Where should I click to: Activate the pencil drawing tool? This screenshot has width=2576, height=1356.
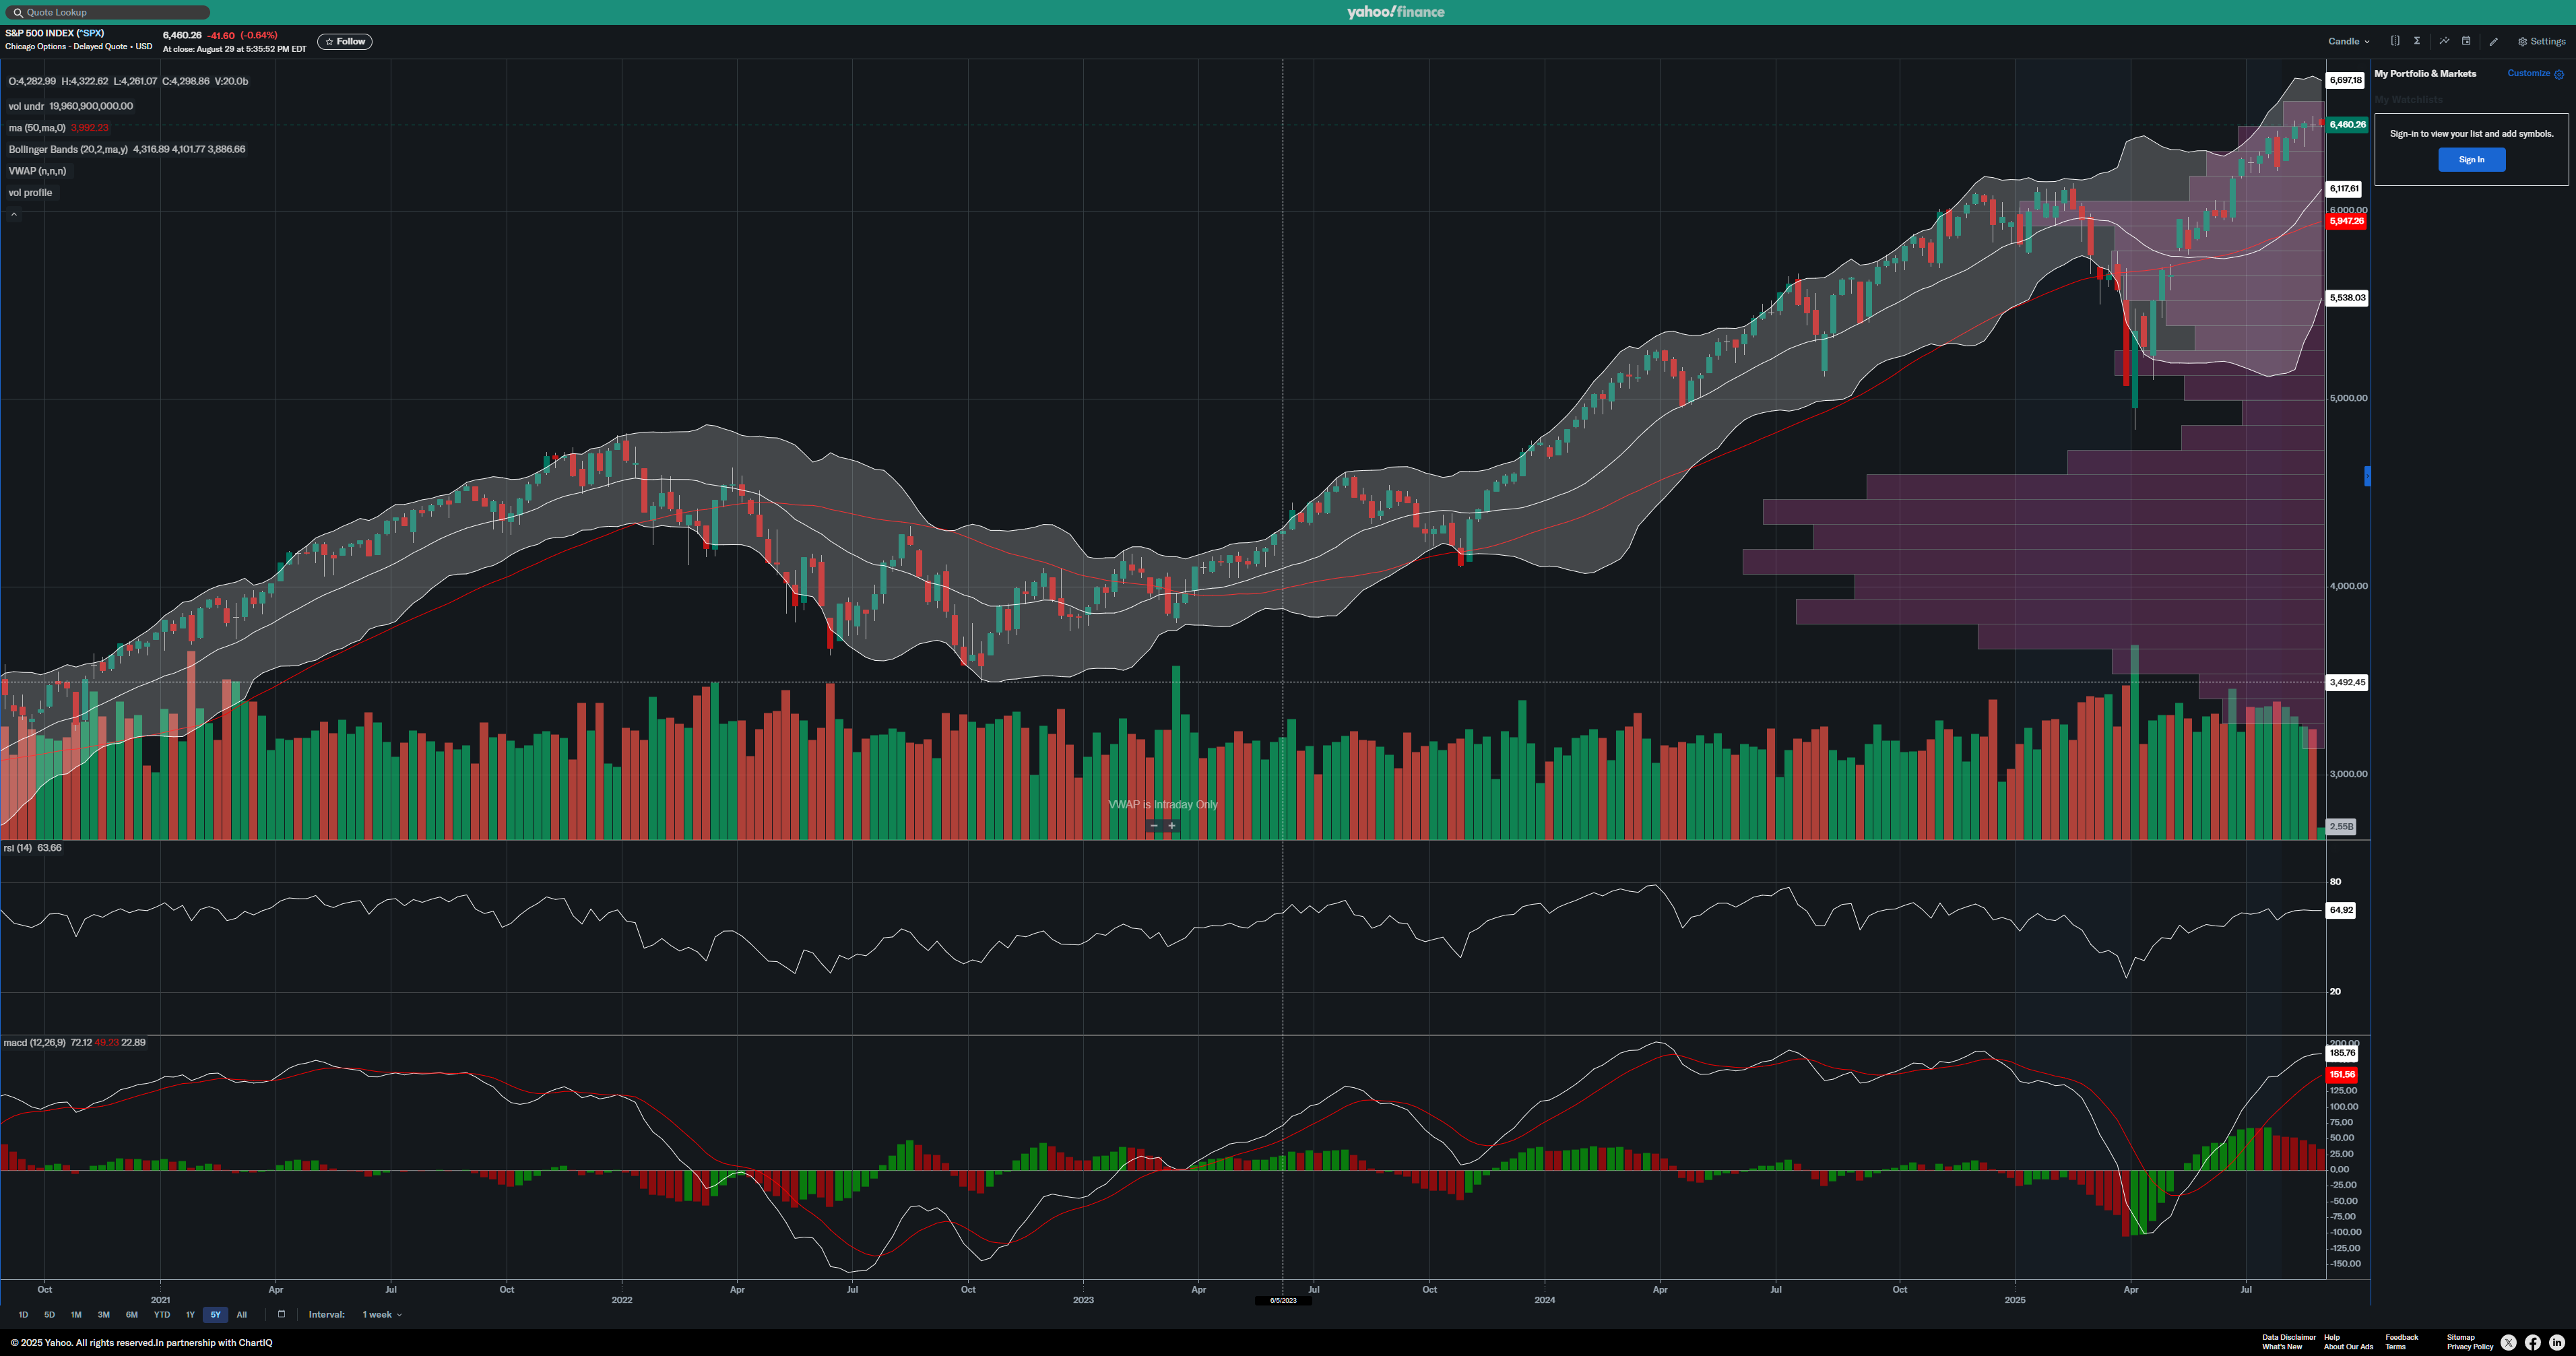tap(2494, 42)
